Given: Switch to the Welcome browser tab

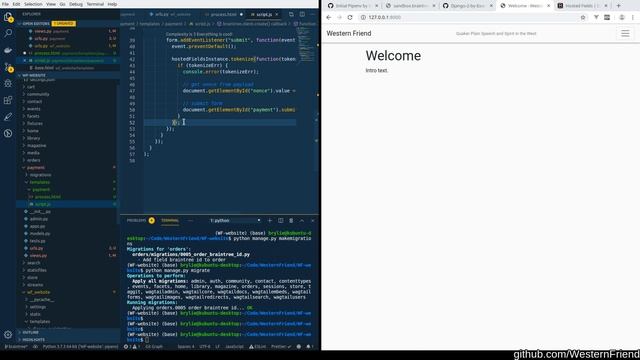Looking at the screenshot, I should coord(525,6).
